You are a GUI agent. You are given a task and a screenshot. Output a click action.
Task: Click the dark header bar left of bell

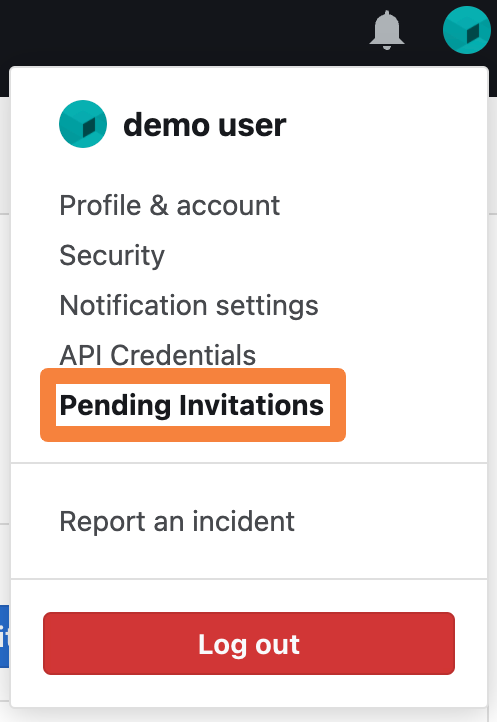click(184, 32)
